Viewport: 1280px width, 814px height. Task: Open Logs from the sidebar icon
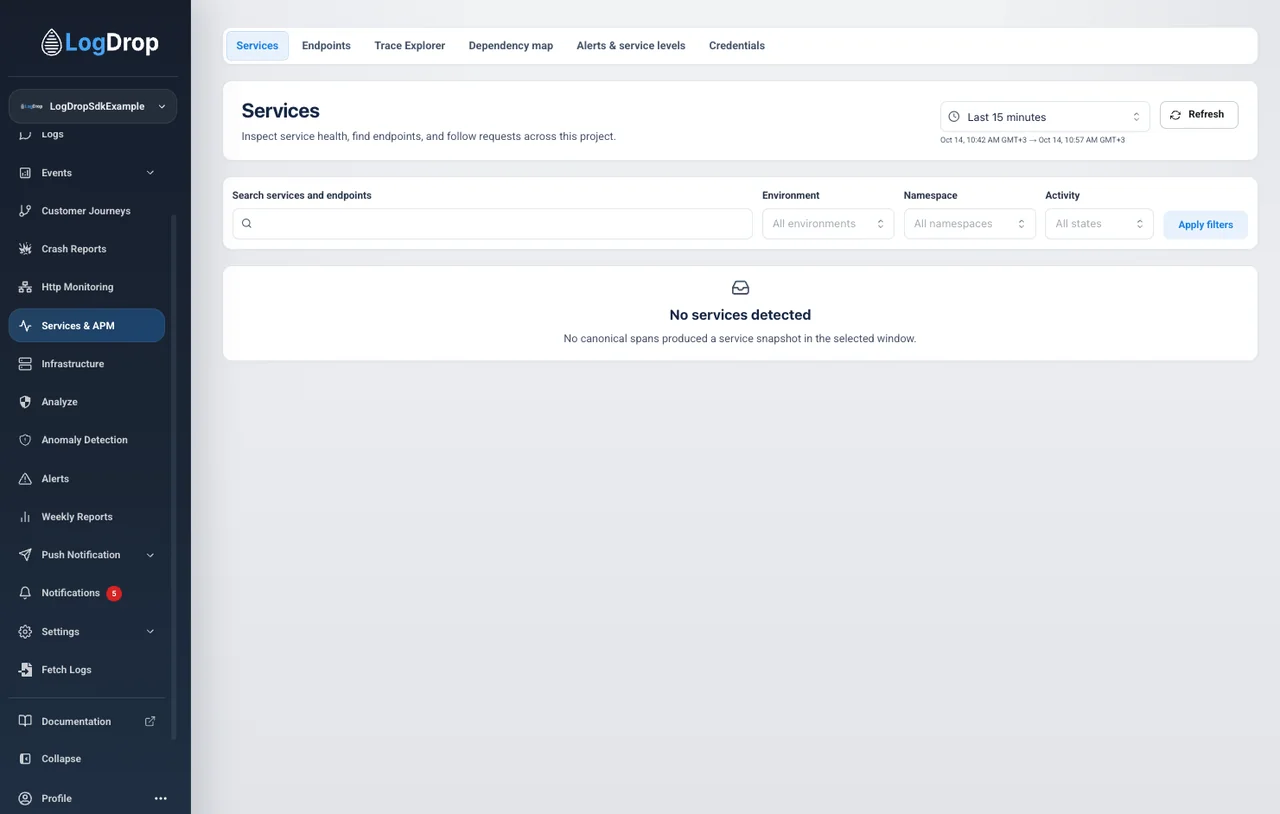[25, 134]
